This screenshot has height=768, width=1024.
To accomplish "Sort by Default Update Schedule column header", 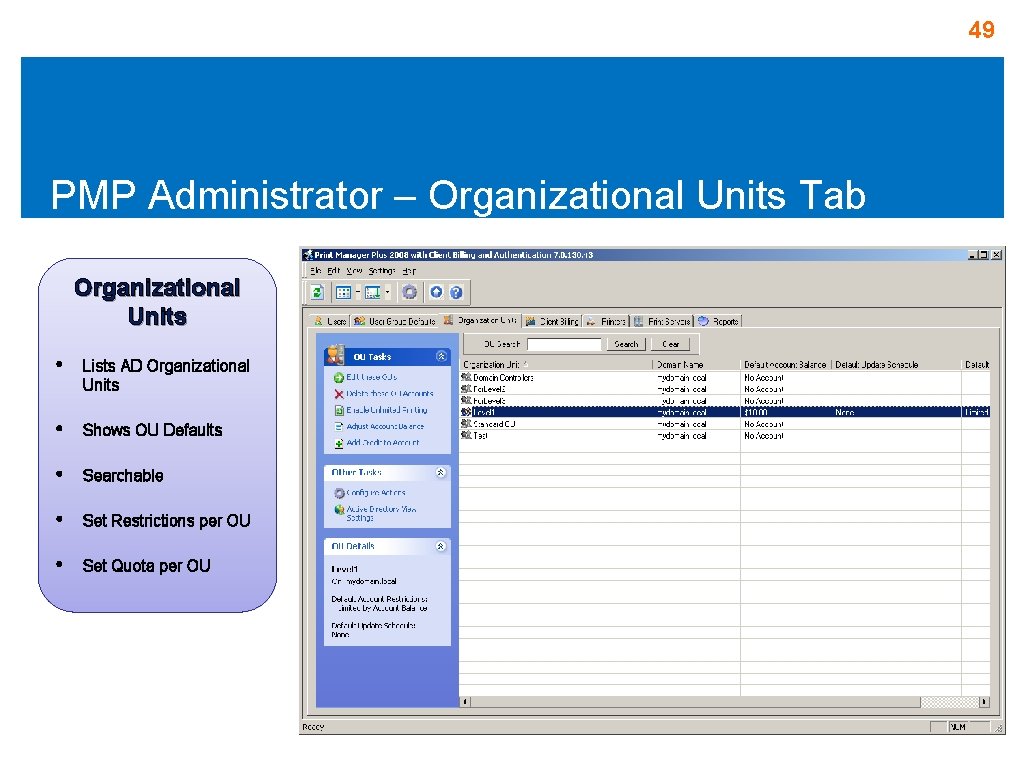I will tap(896, 364).
